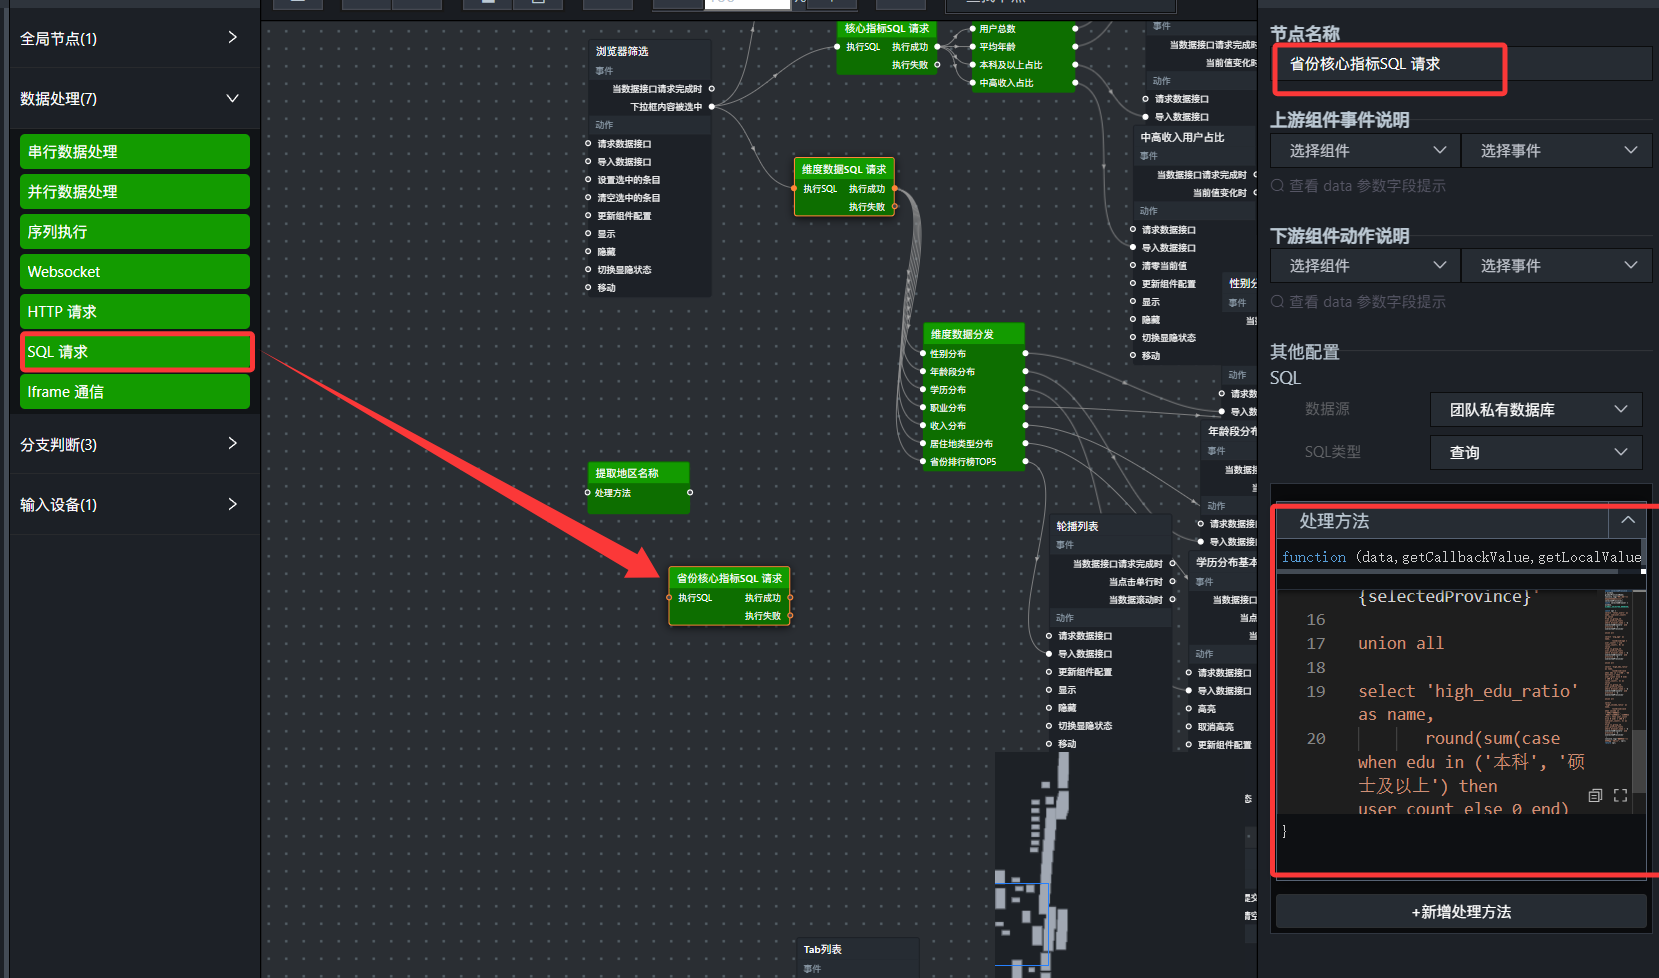Select the 维度数据SQL 请求 node header

[844, 169]
